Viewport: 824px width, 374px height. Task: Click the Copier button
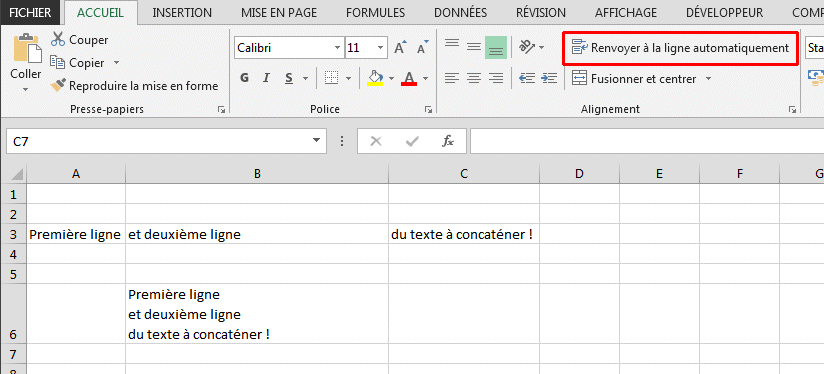point(78,63)
